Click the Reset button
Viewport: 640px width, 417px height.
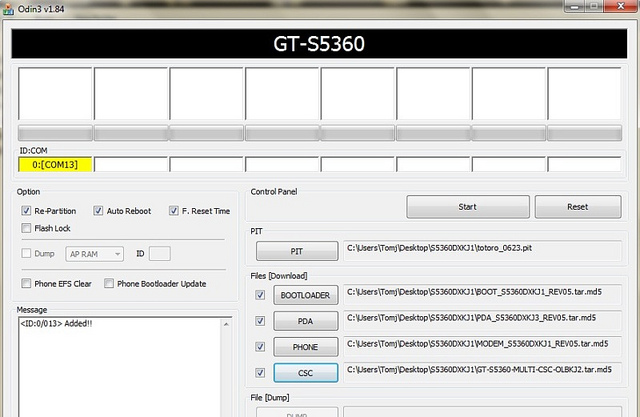click(x=578, y=207)
